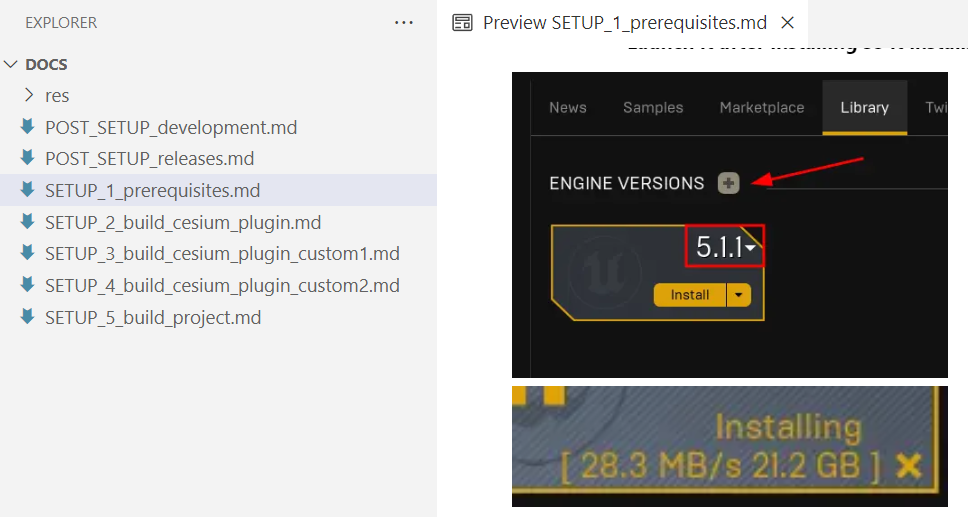Click the markdown icon beside POST_SETUP_releases.md
Image resolution: width=968 pixels, height=517 pixels.
pyautogui.click(x=27, y=159)
